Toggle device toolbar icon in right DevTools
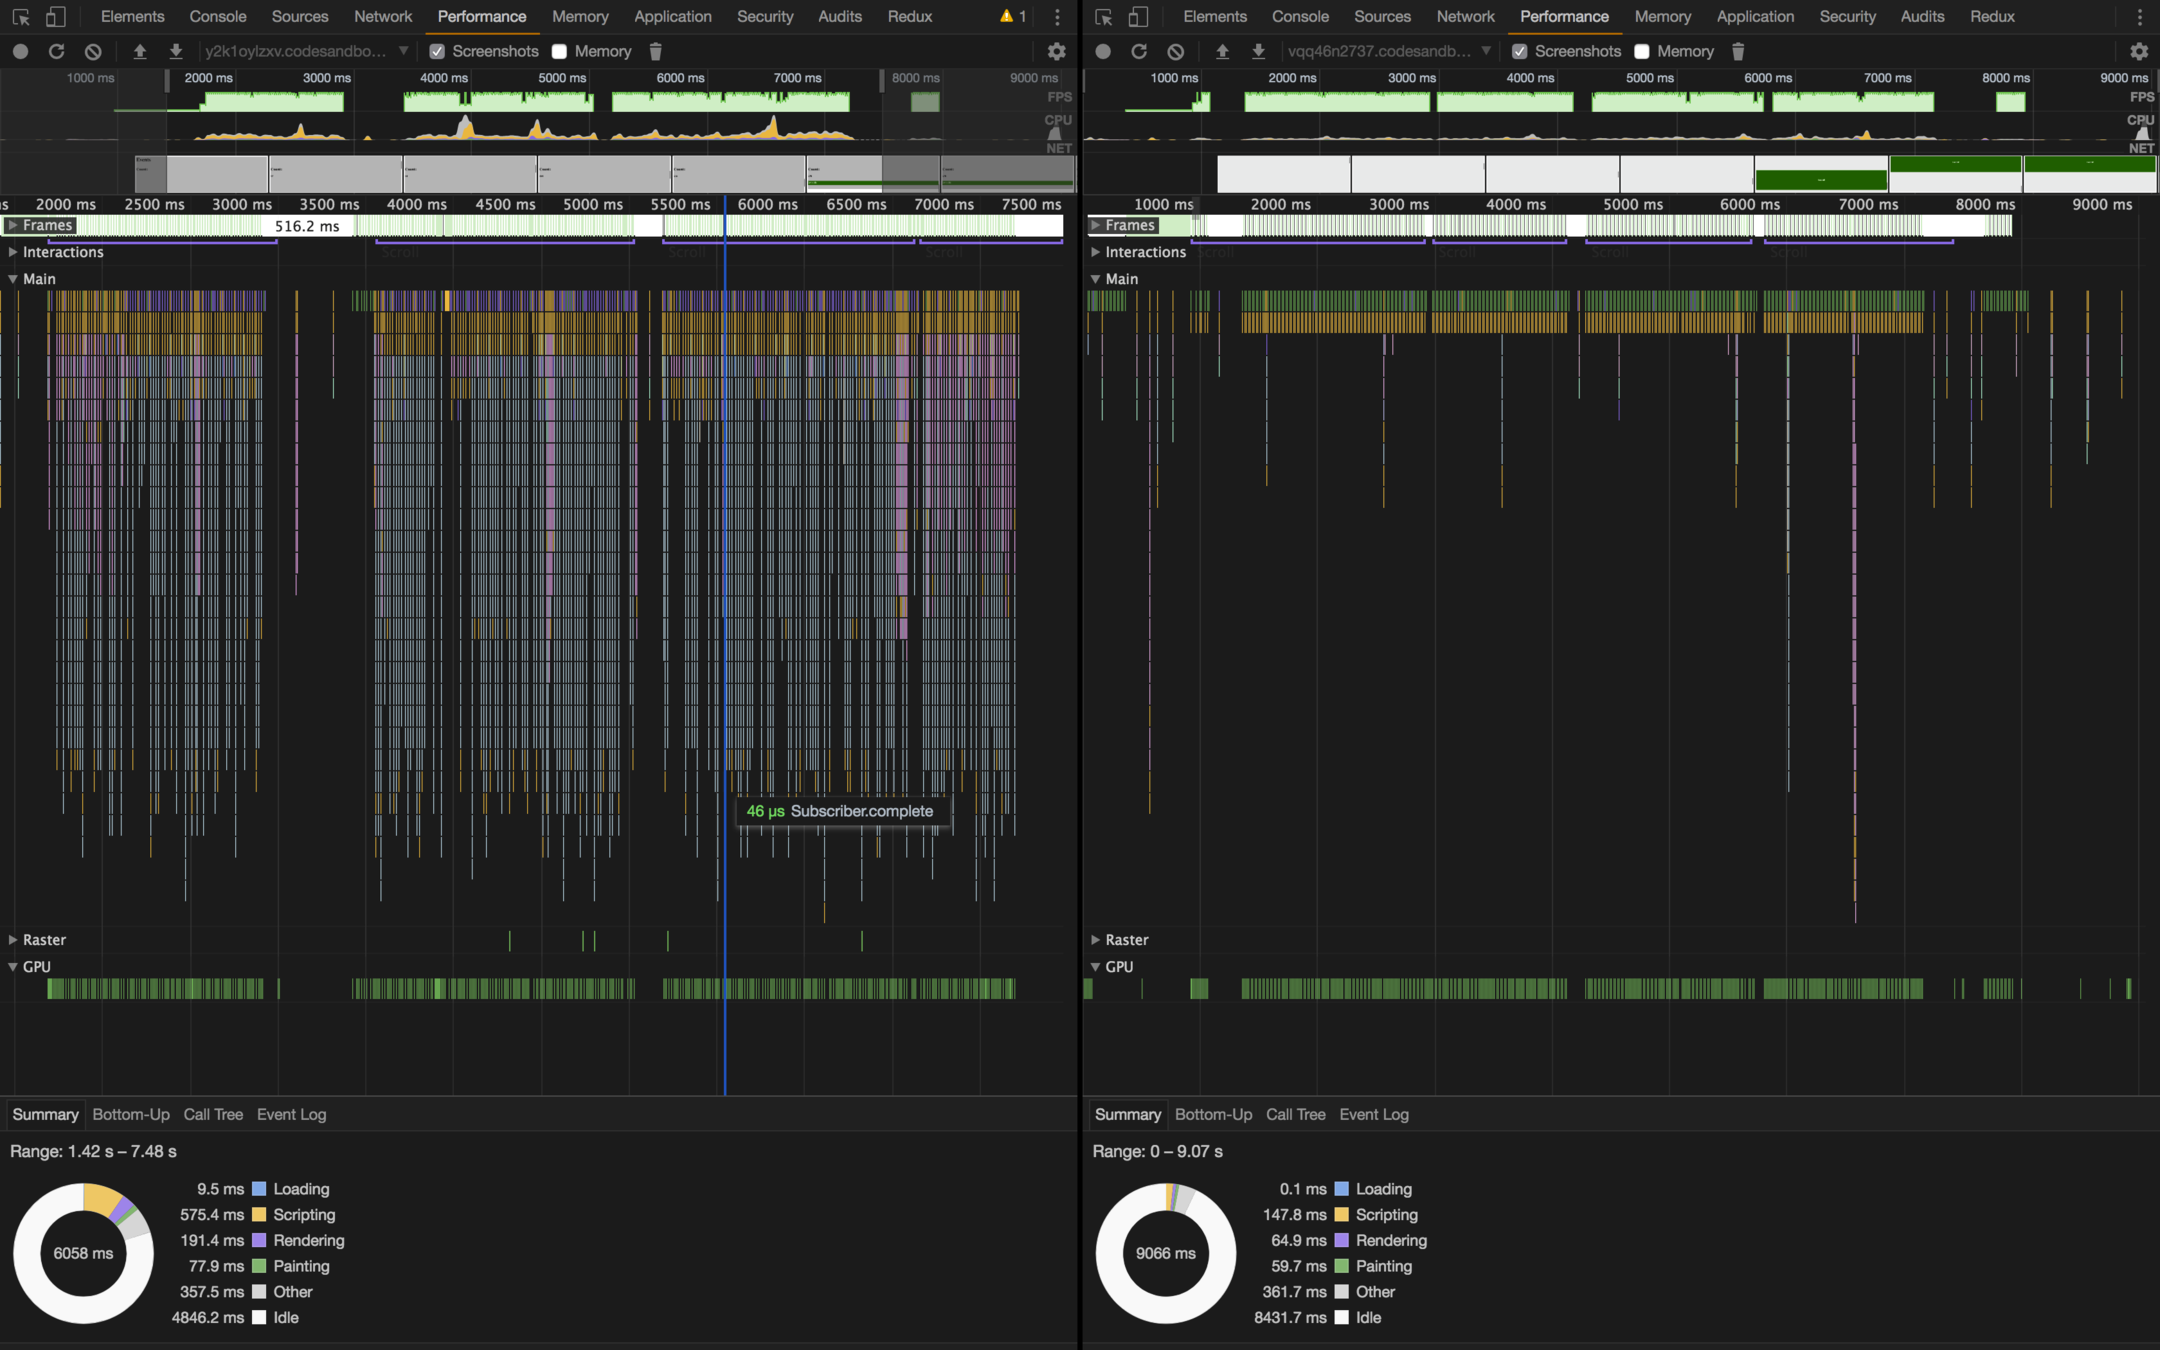Image resolution: width=2160 pixels, height=1350 pixels. (1138, 17)
